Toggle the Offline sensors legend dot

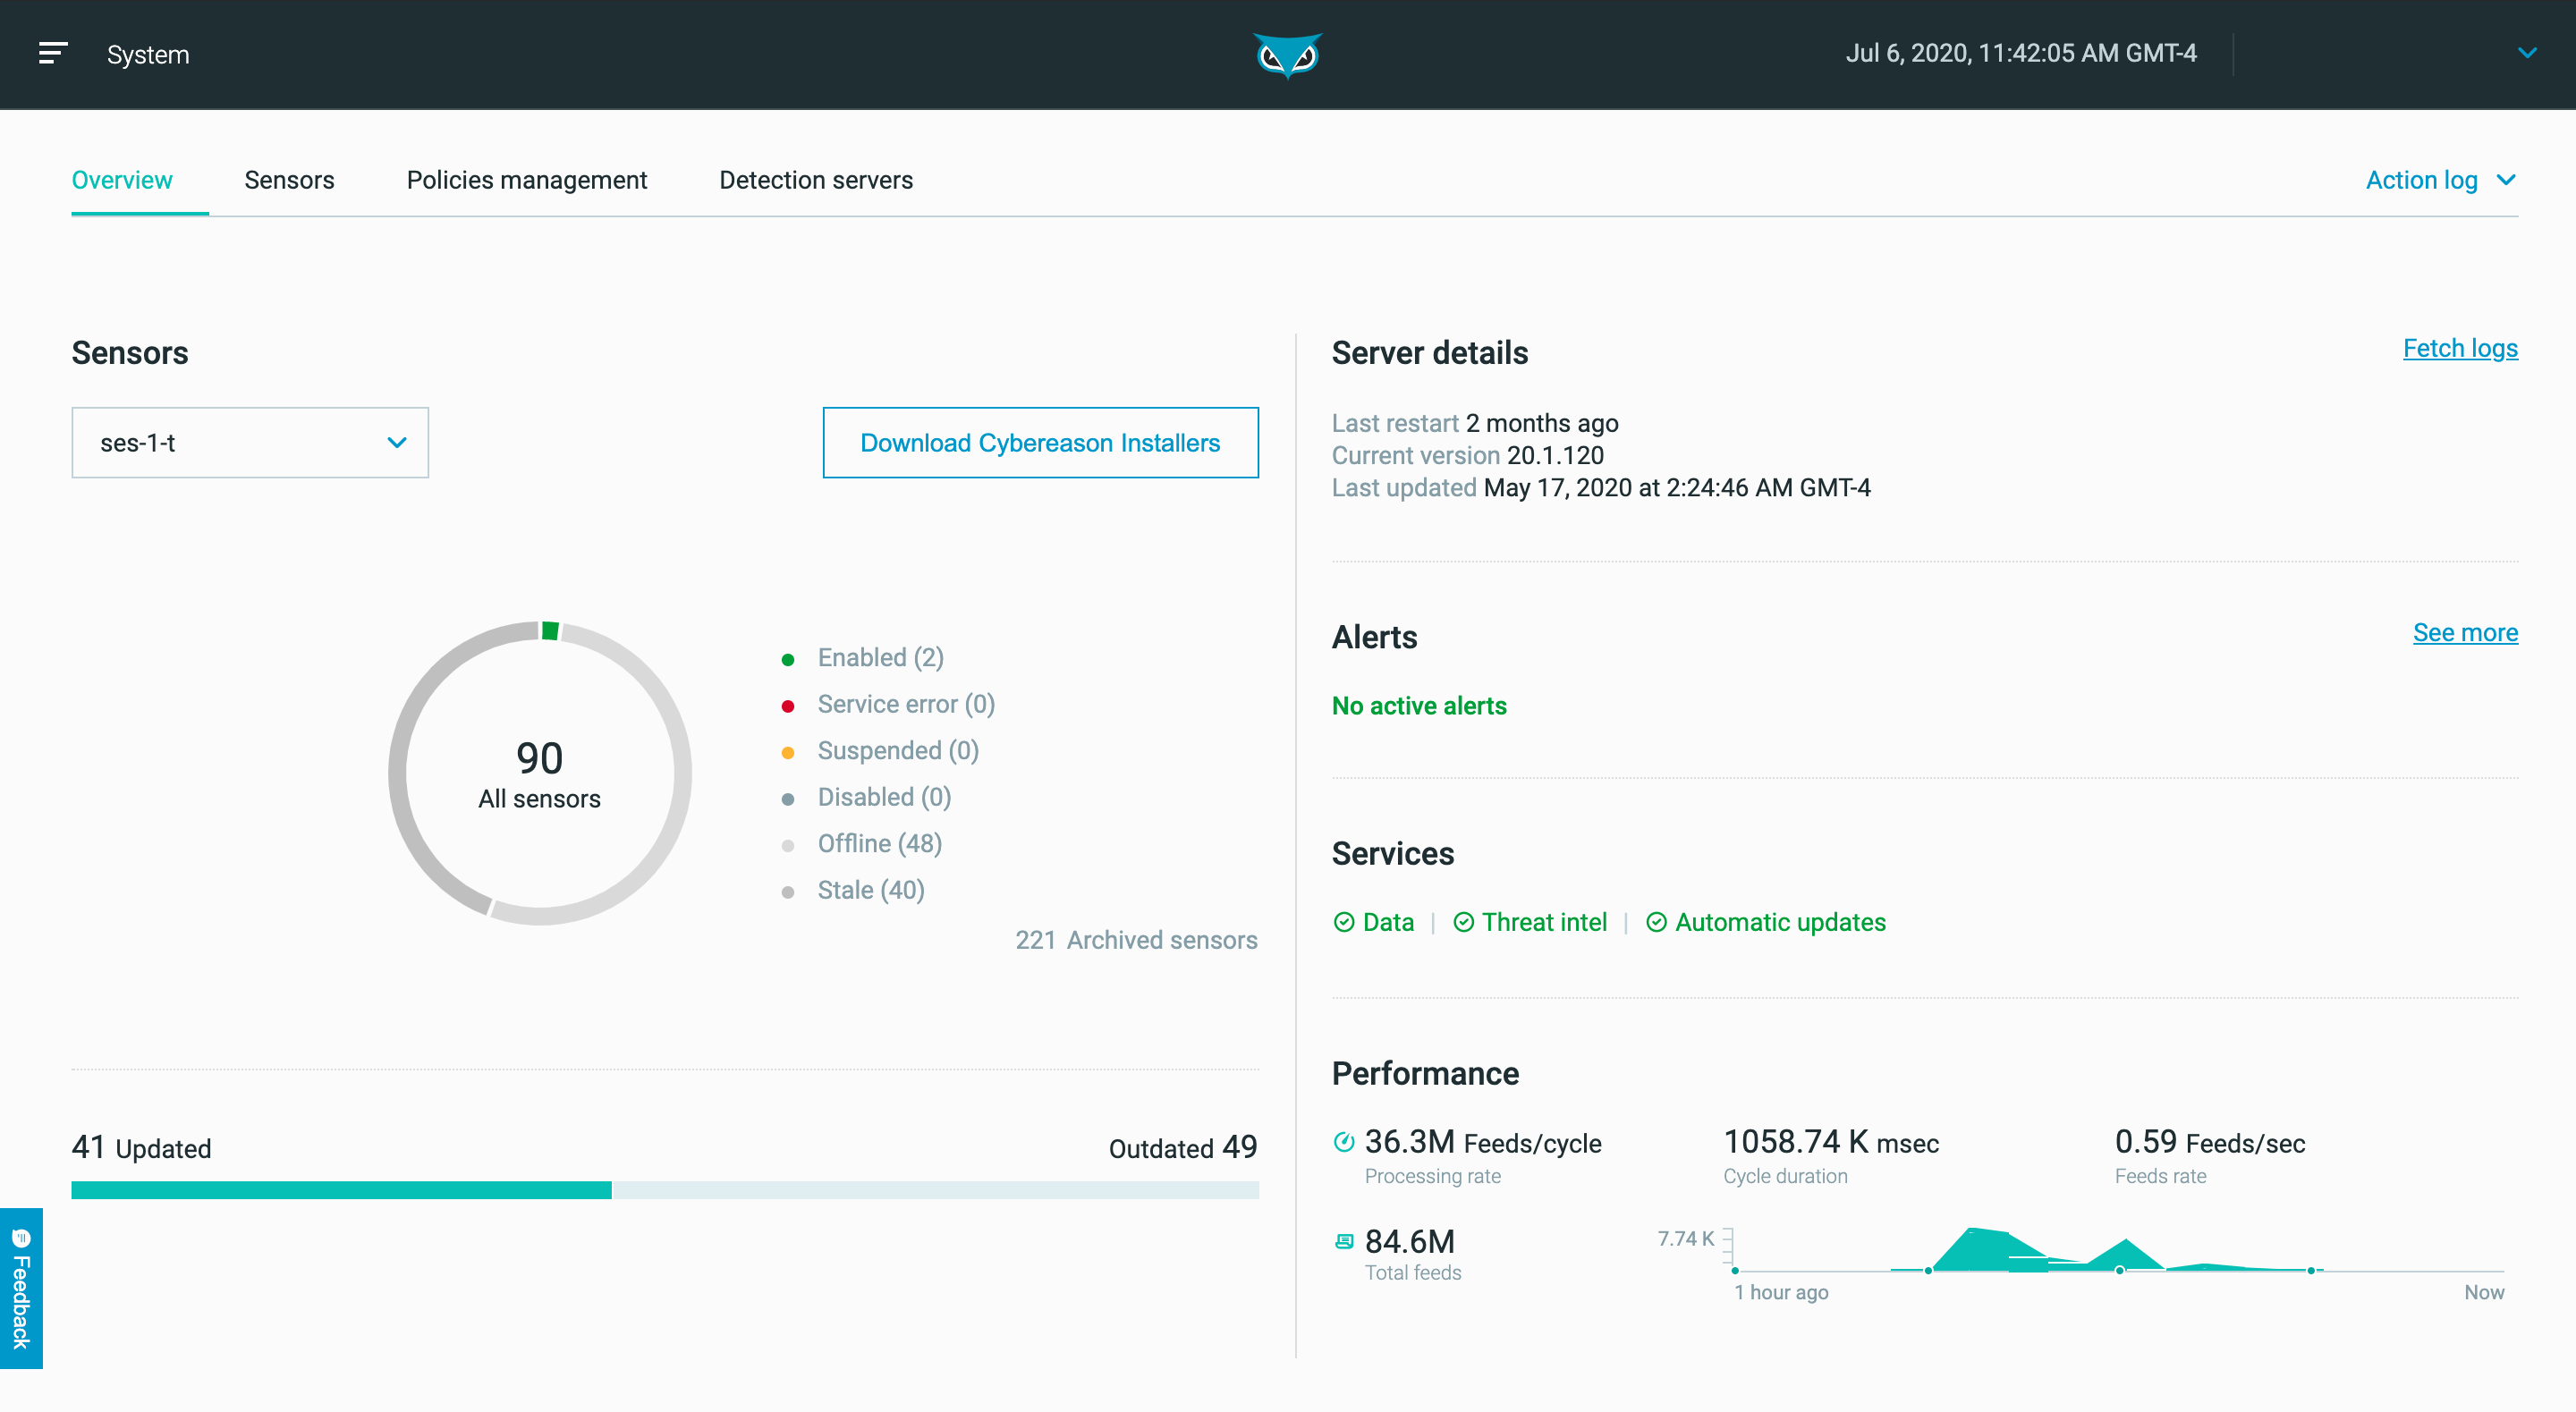(x=791, y=844)
